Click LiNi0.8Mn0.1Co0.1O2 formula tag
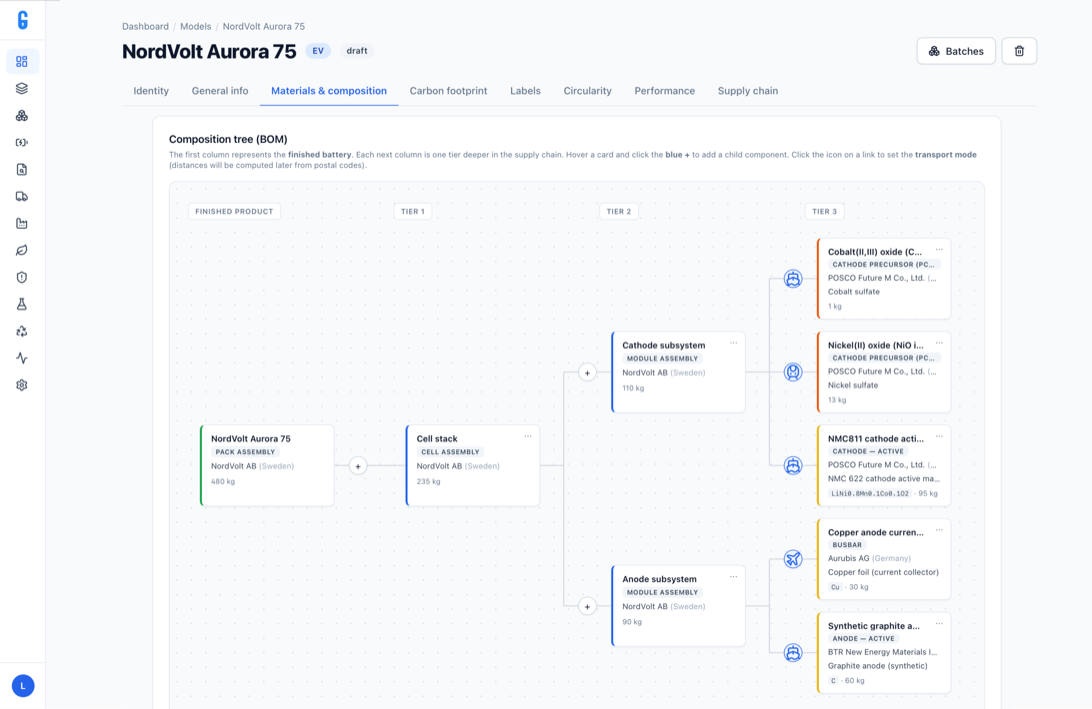 click(x=870, y=493)
